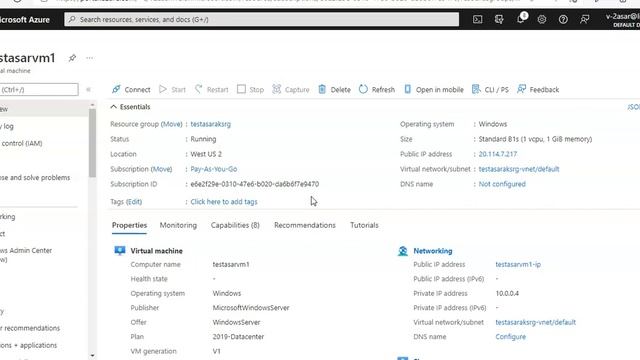Open the Activity log menu item
The width and height of the screenshot is (640, 360).
point(7,126)
